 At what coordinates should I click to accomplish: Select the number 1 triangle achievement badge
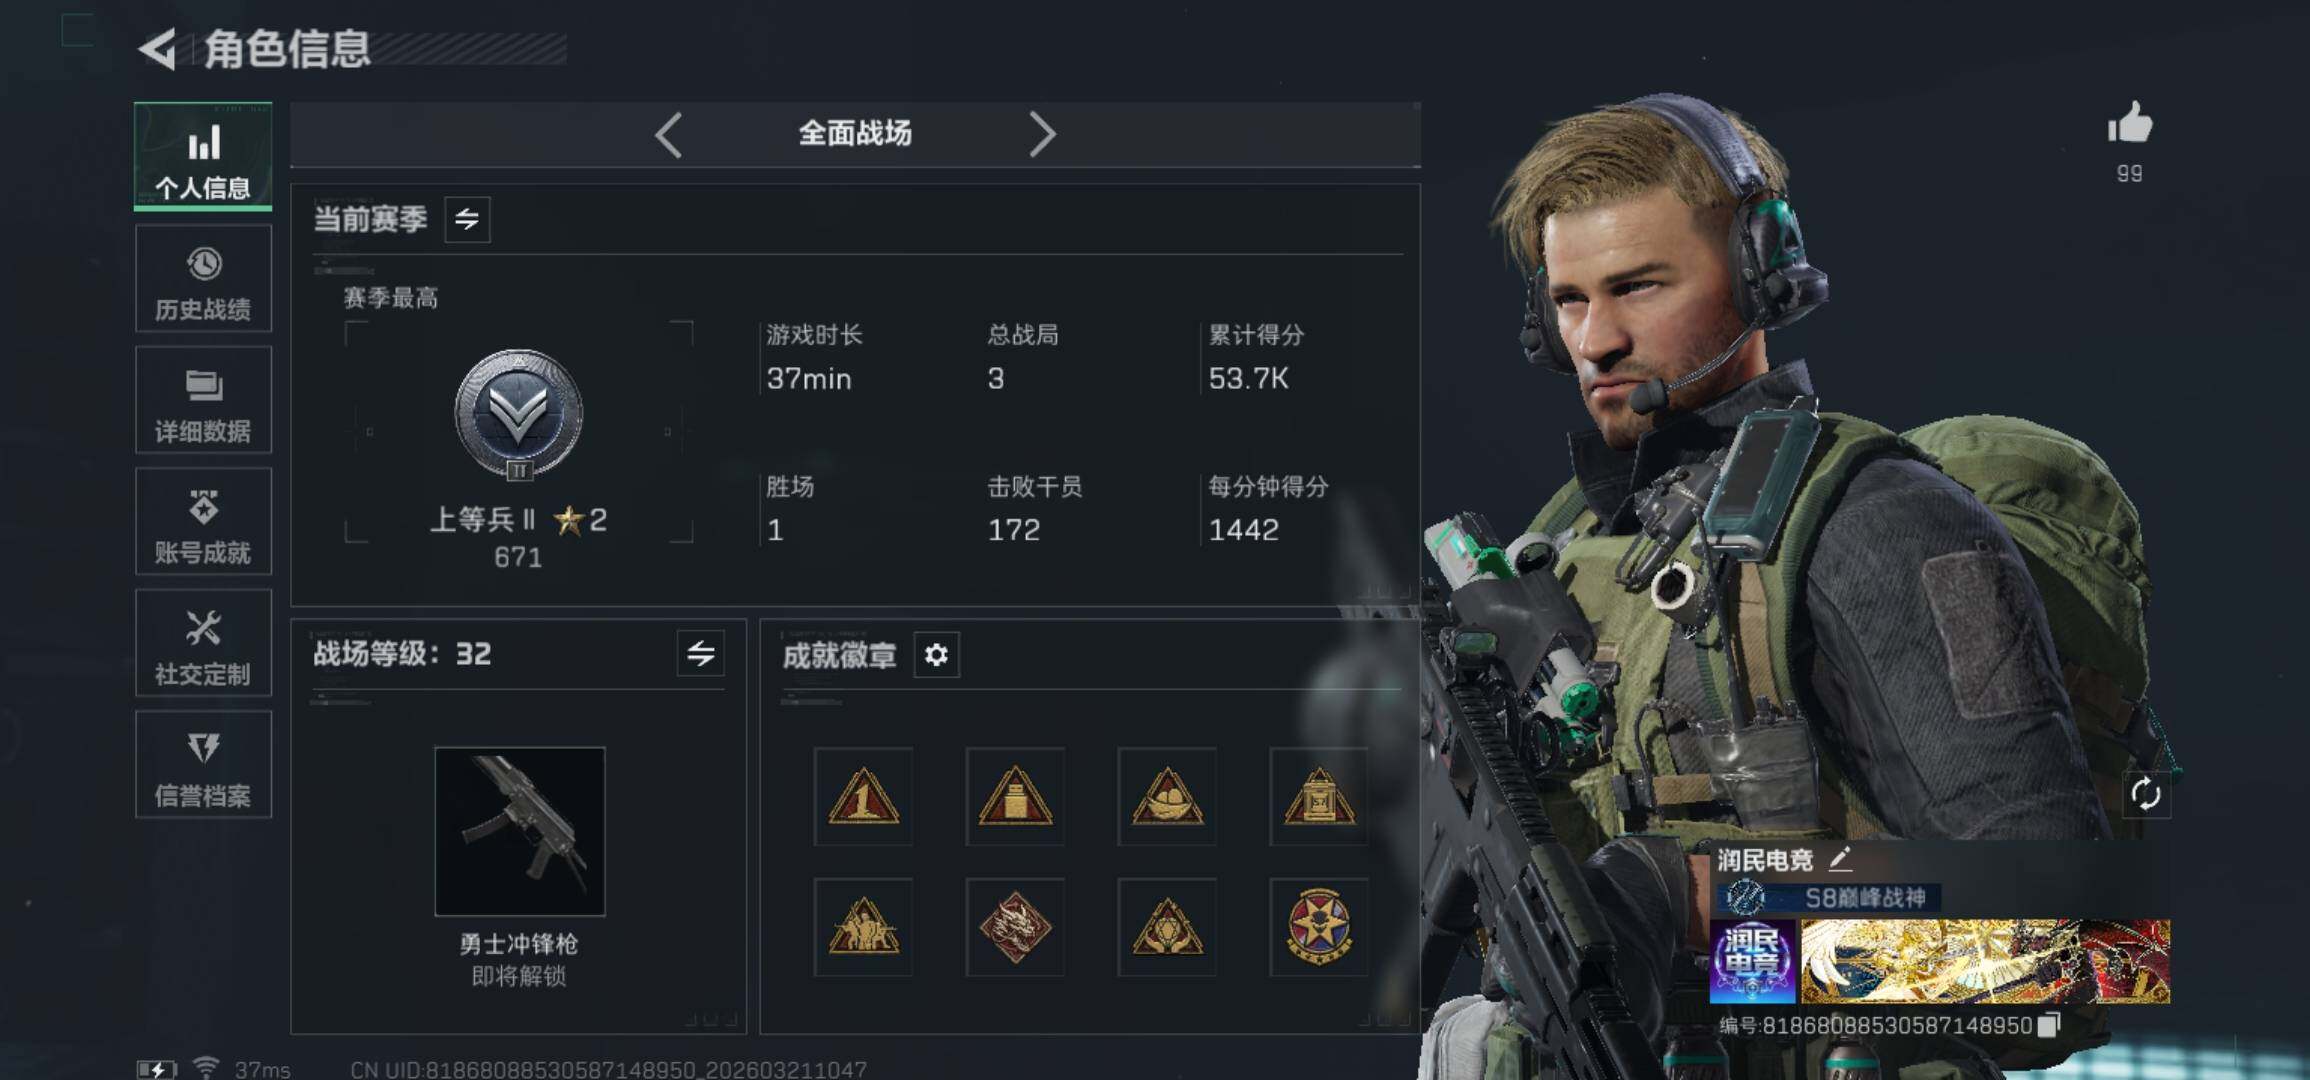pos(863,797)
